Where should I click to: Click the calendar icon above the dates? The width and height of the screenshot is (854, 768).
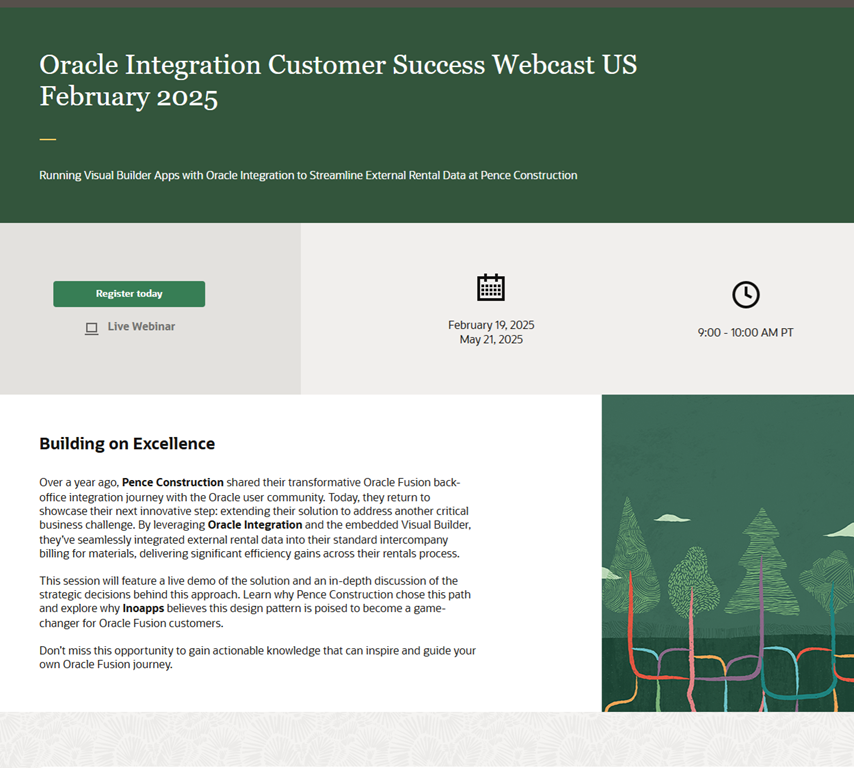(x=491, y=287)
